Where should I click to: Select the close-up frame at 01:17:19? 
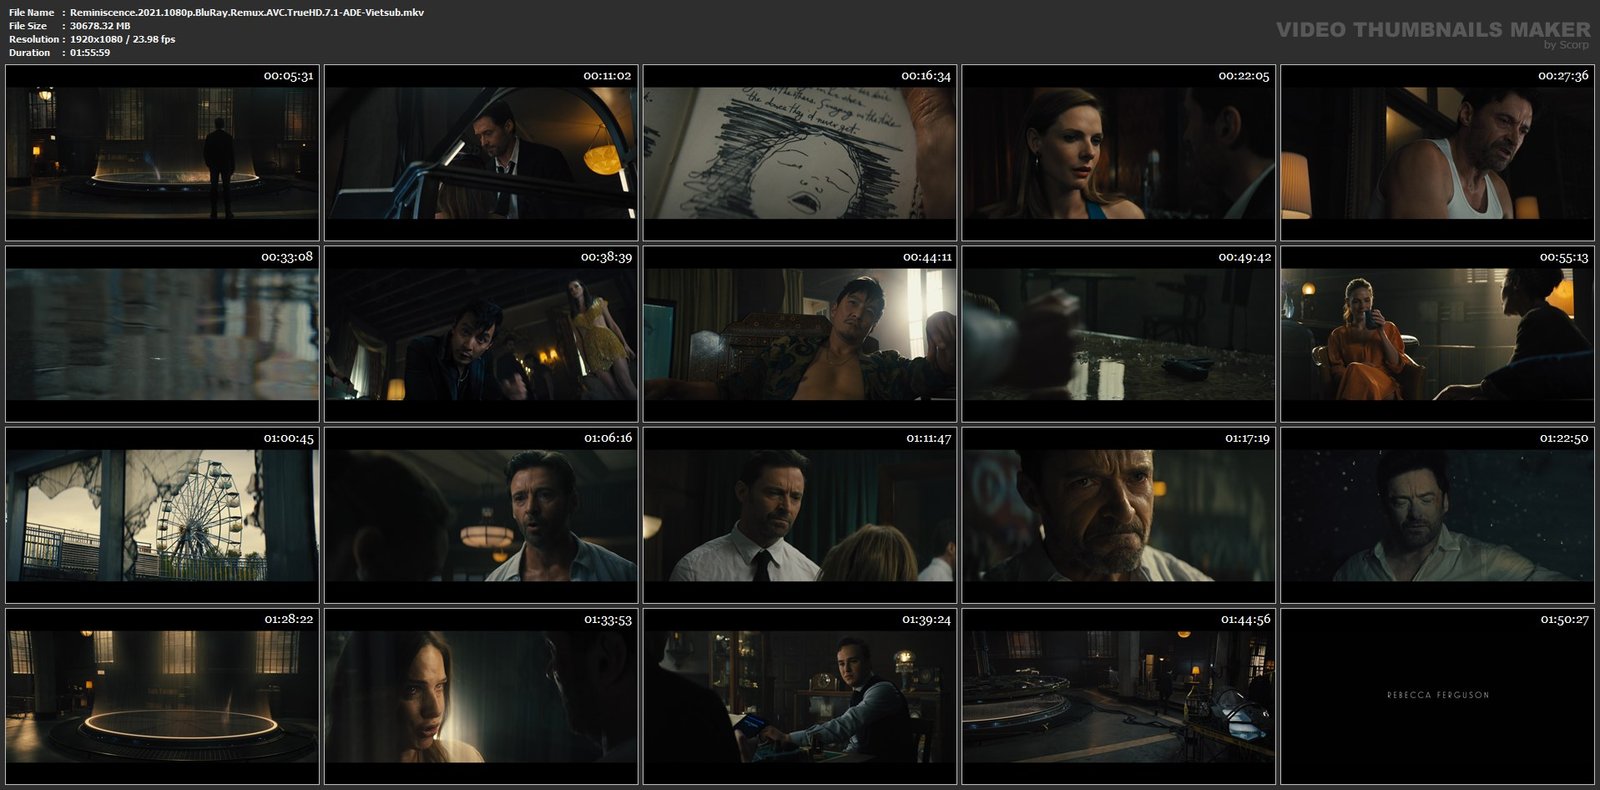1119,515
